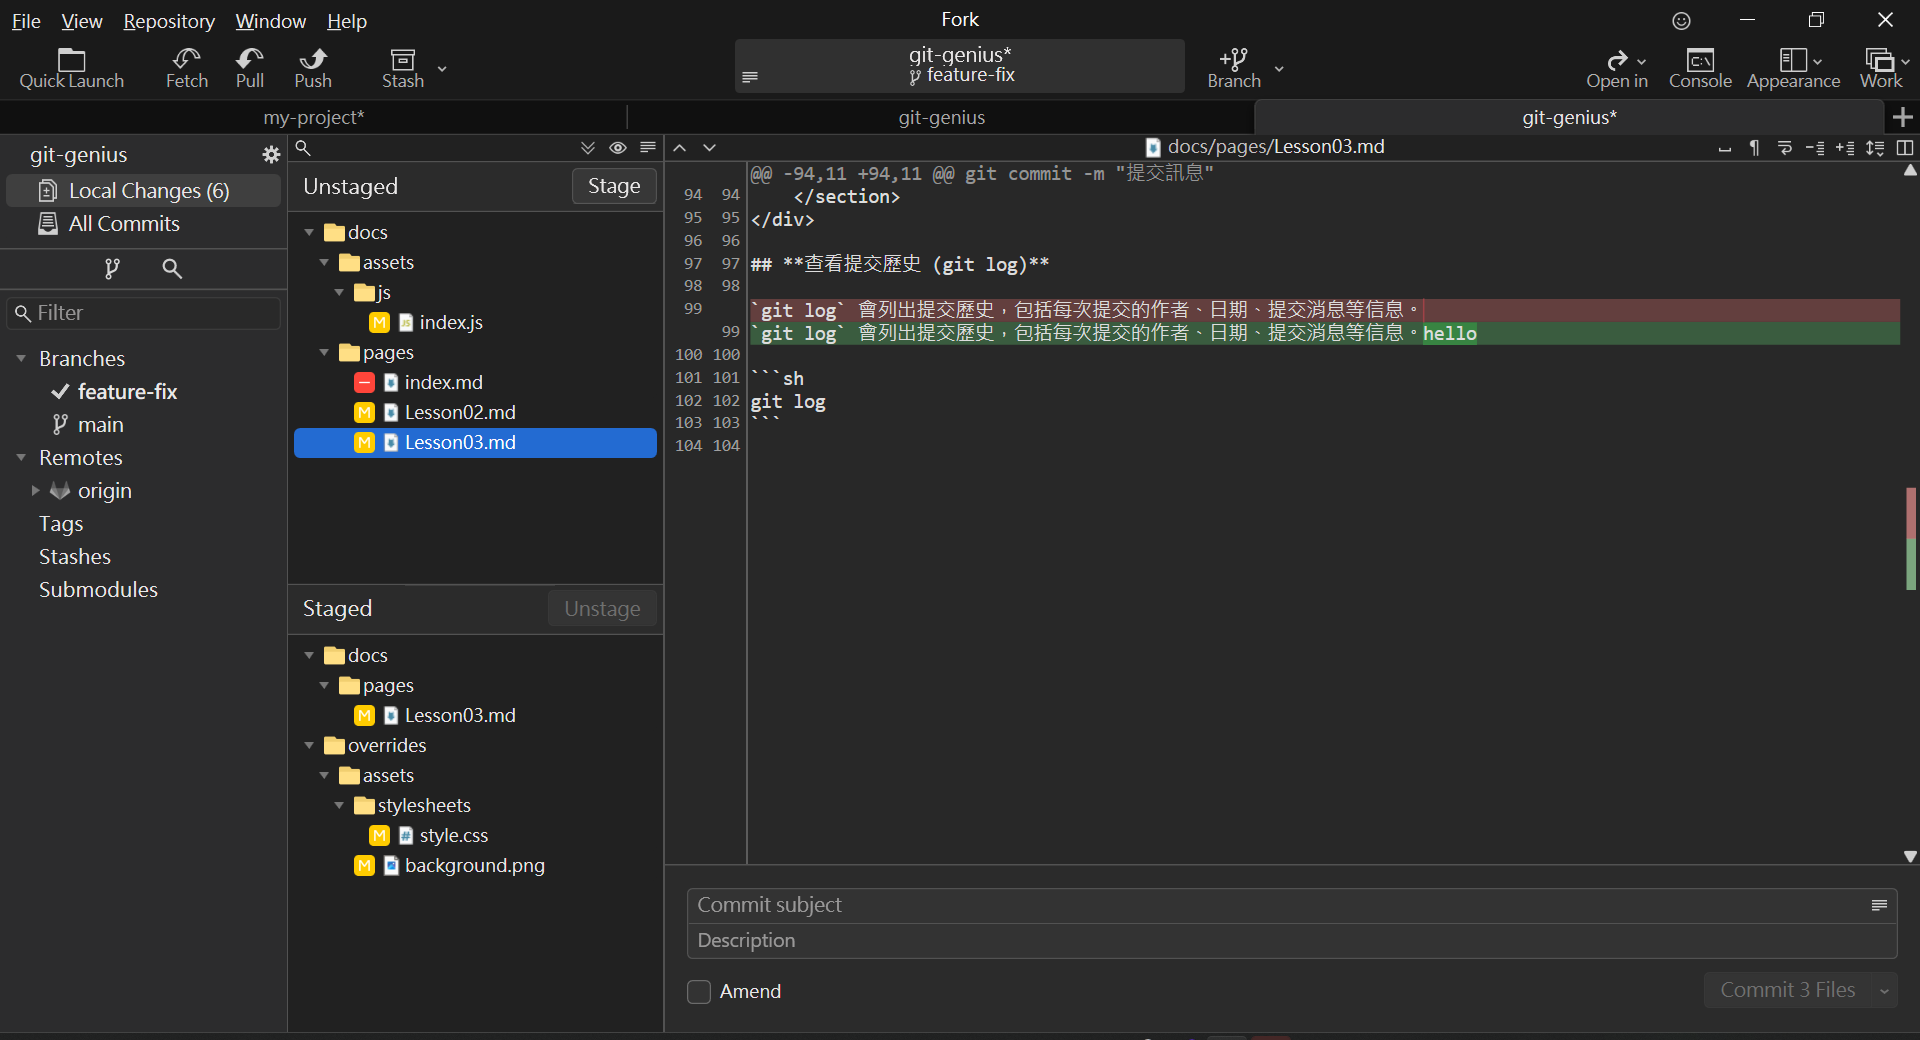Fetch from remote using the Fetch icon
Image resolution: width=1920 pixels, height=1040 pixels.
point(187,68)
